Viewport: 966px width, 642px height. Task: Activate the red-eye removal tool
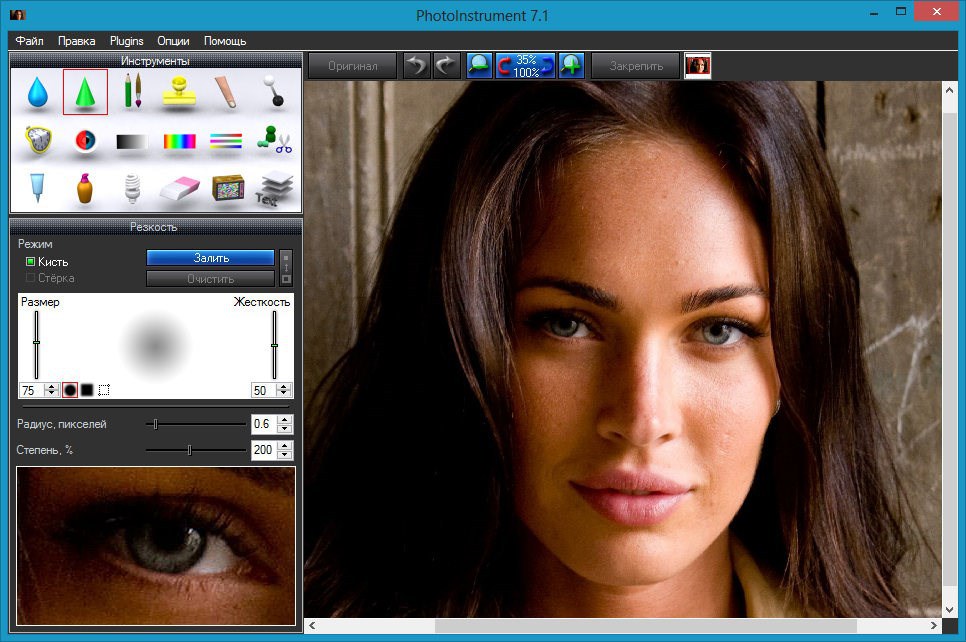pos(84,140)
